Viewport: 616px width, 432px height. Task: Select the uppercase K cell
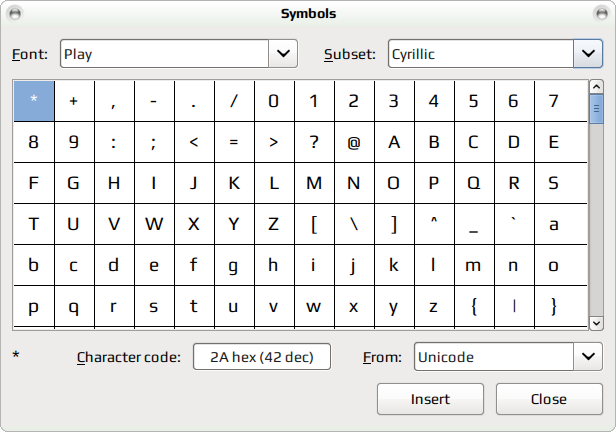[x=234, y=183]
